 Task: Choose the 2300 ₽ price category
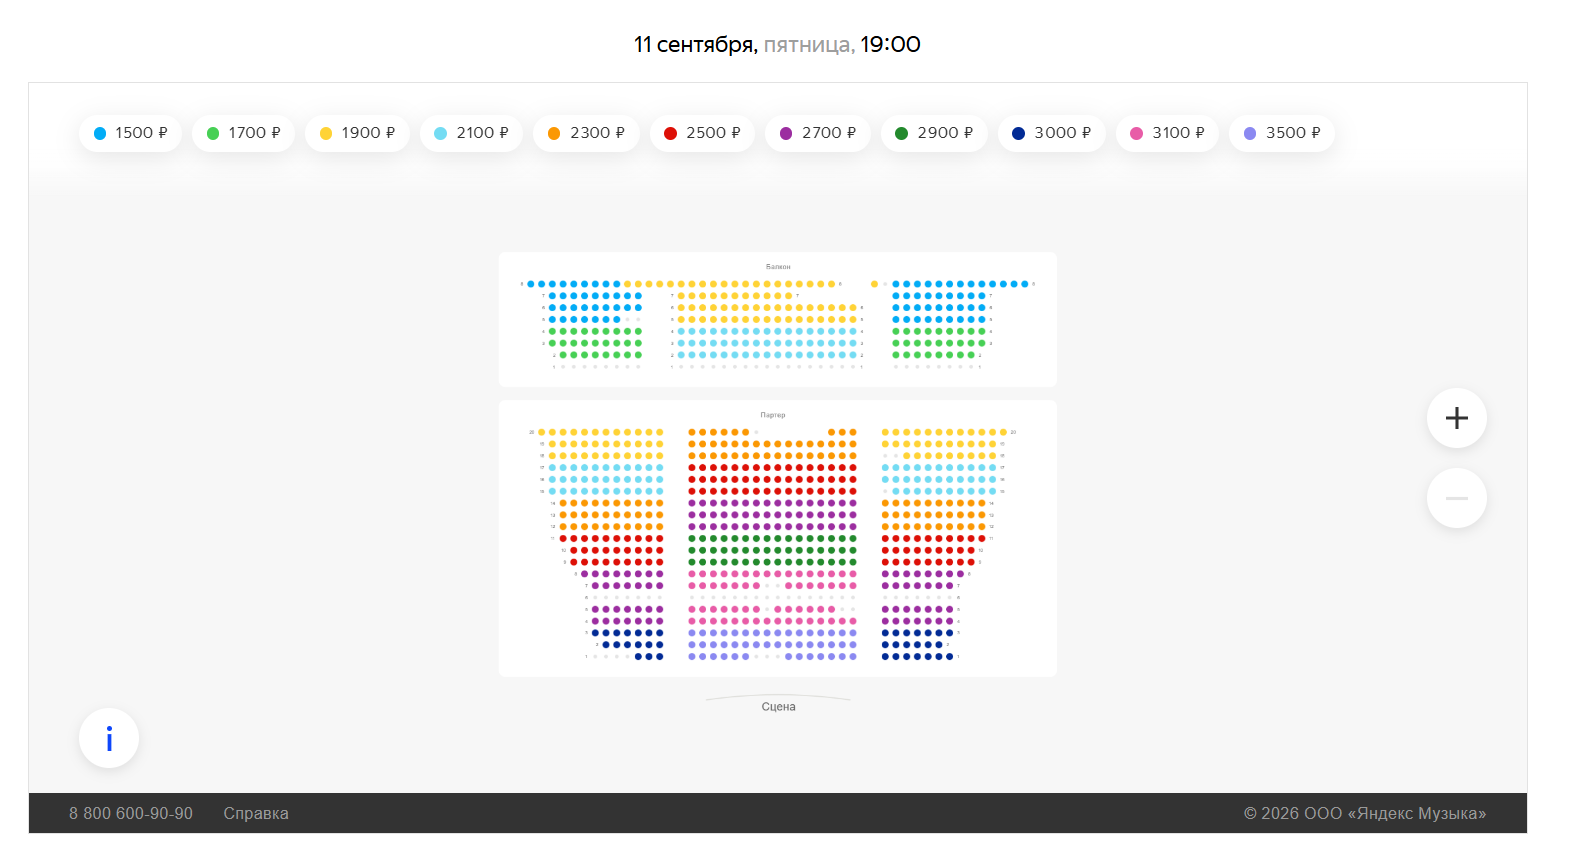[586, 133]
